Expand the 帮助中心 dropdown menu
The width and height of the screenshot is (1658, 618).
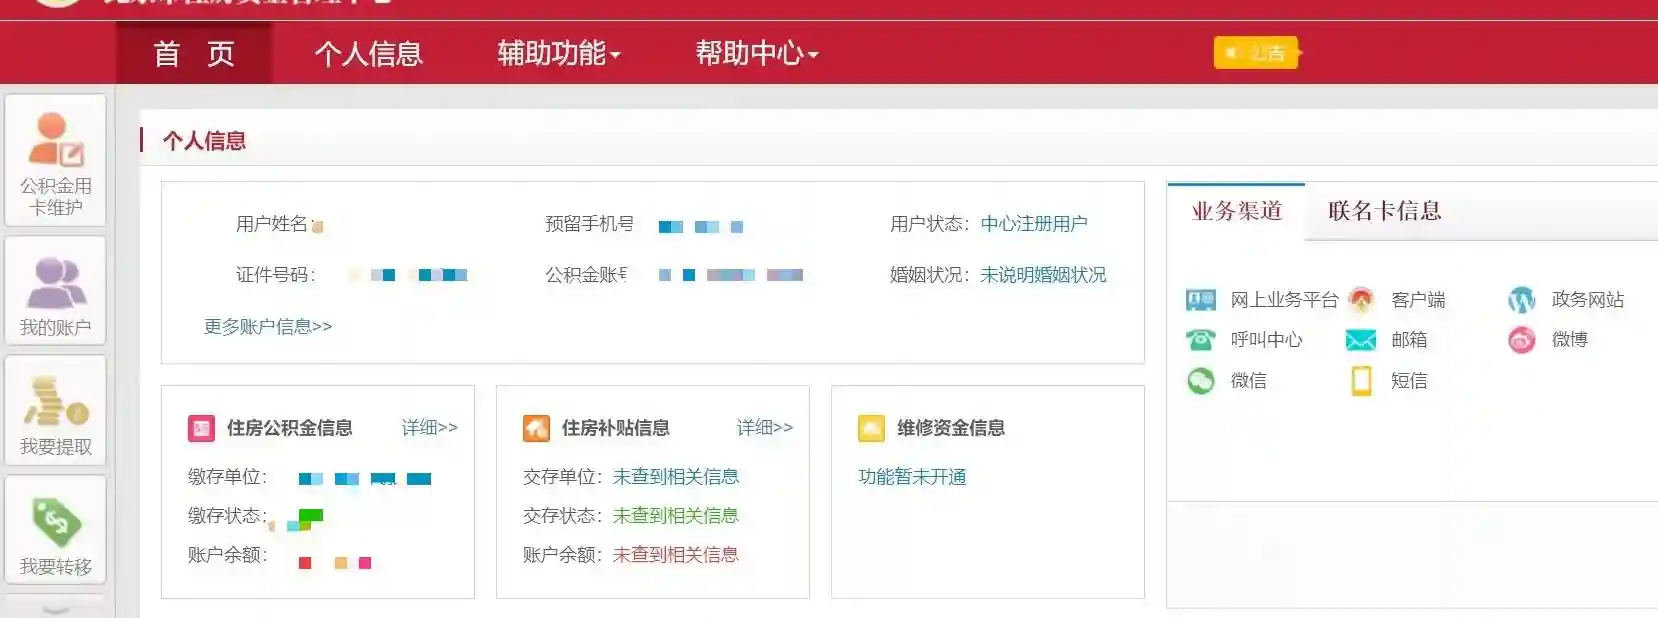756,53
